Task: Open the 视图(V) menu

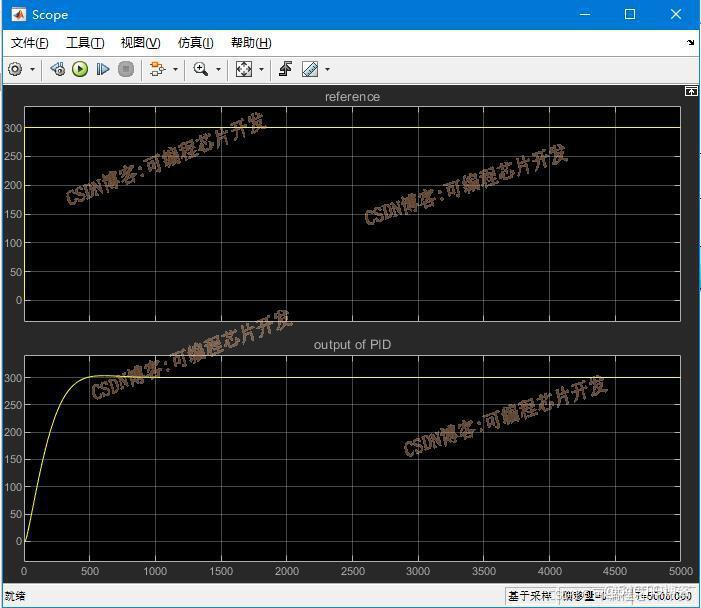Action: click(140, 43)
